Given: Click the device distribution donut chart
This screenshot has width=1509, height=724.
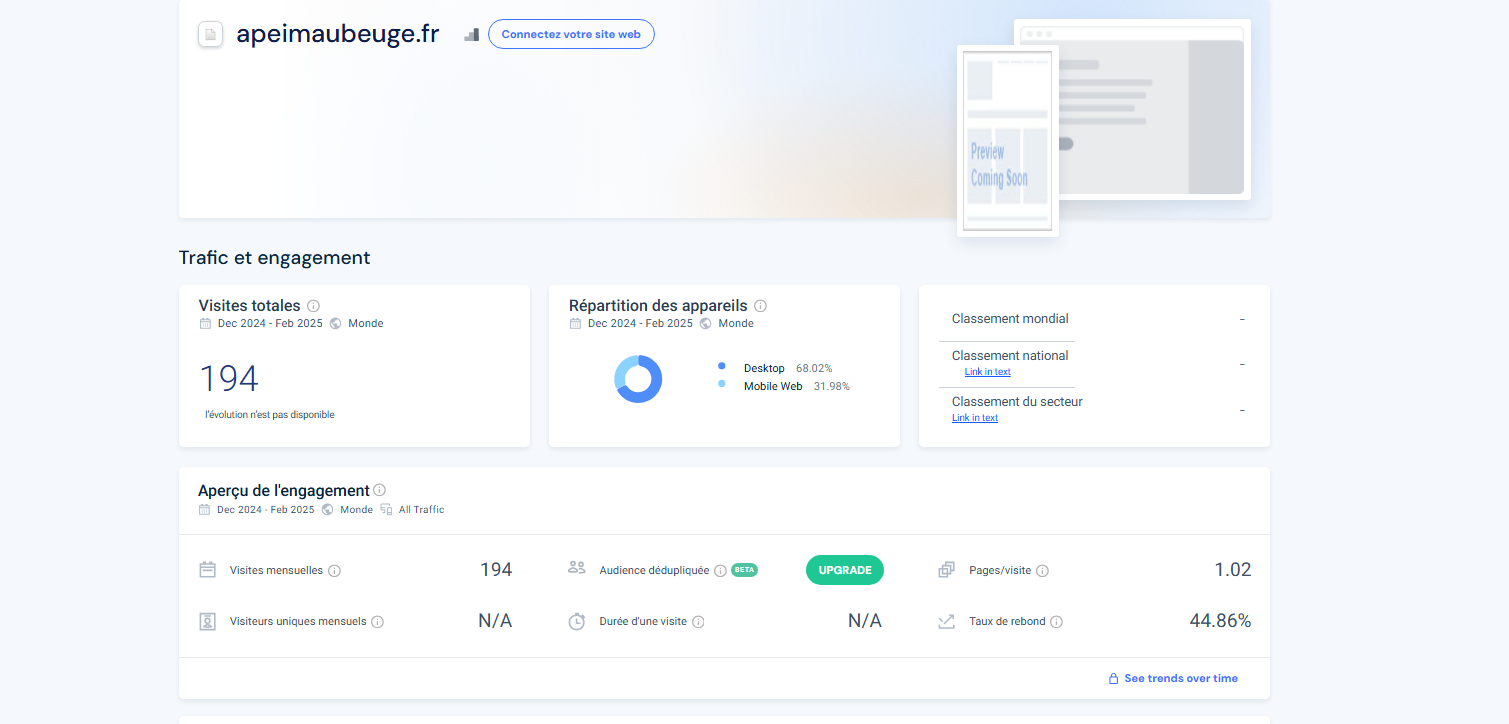Looking at the screenshot, I should [x=638, y=379].
